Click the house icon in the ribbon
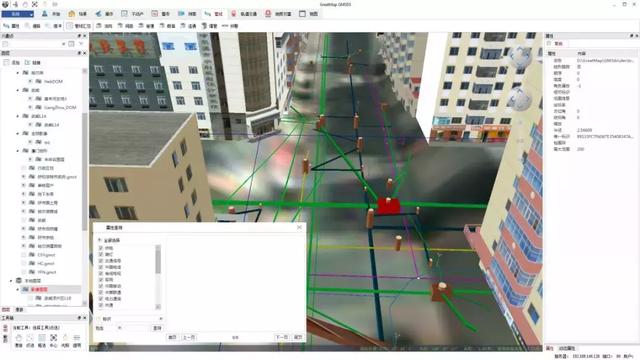This screenshot has width=640, height=360. [72, 14]
